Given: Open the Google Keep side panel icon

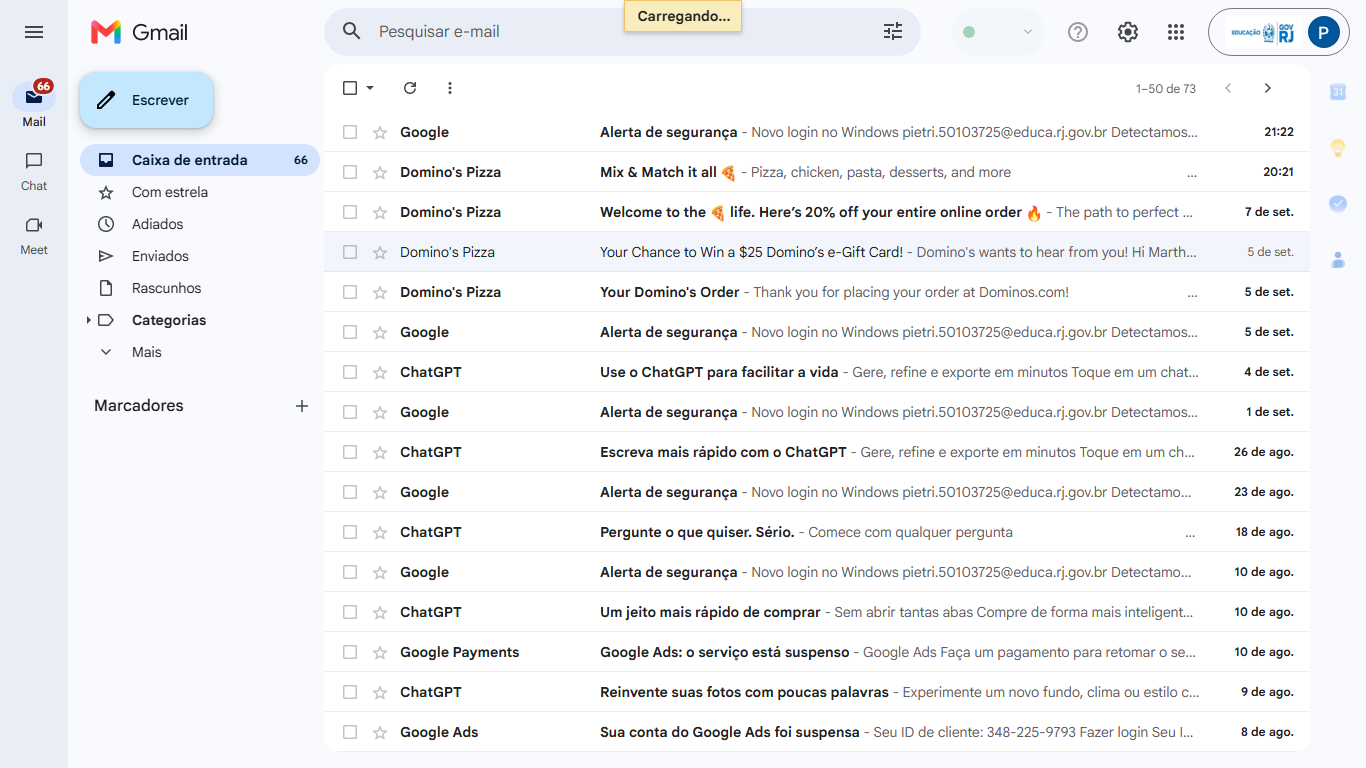Looking at the screenshot, I should 1338,148.
